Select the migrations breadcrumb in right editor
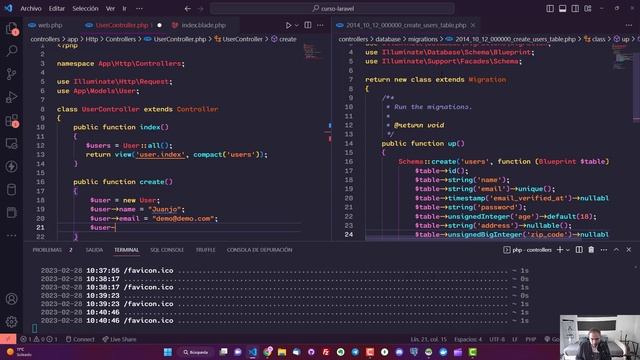This screenshot has width=640, height=360. coord(422,39)
